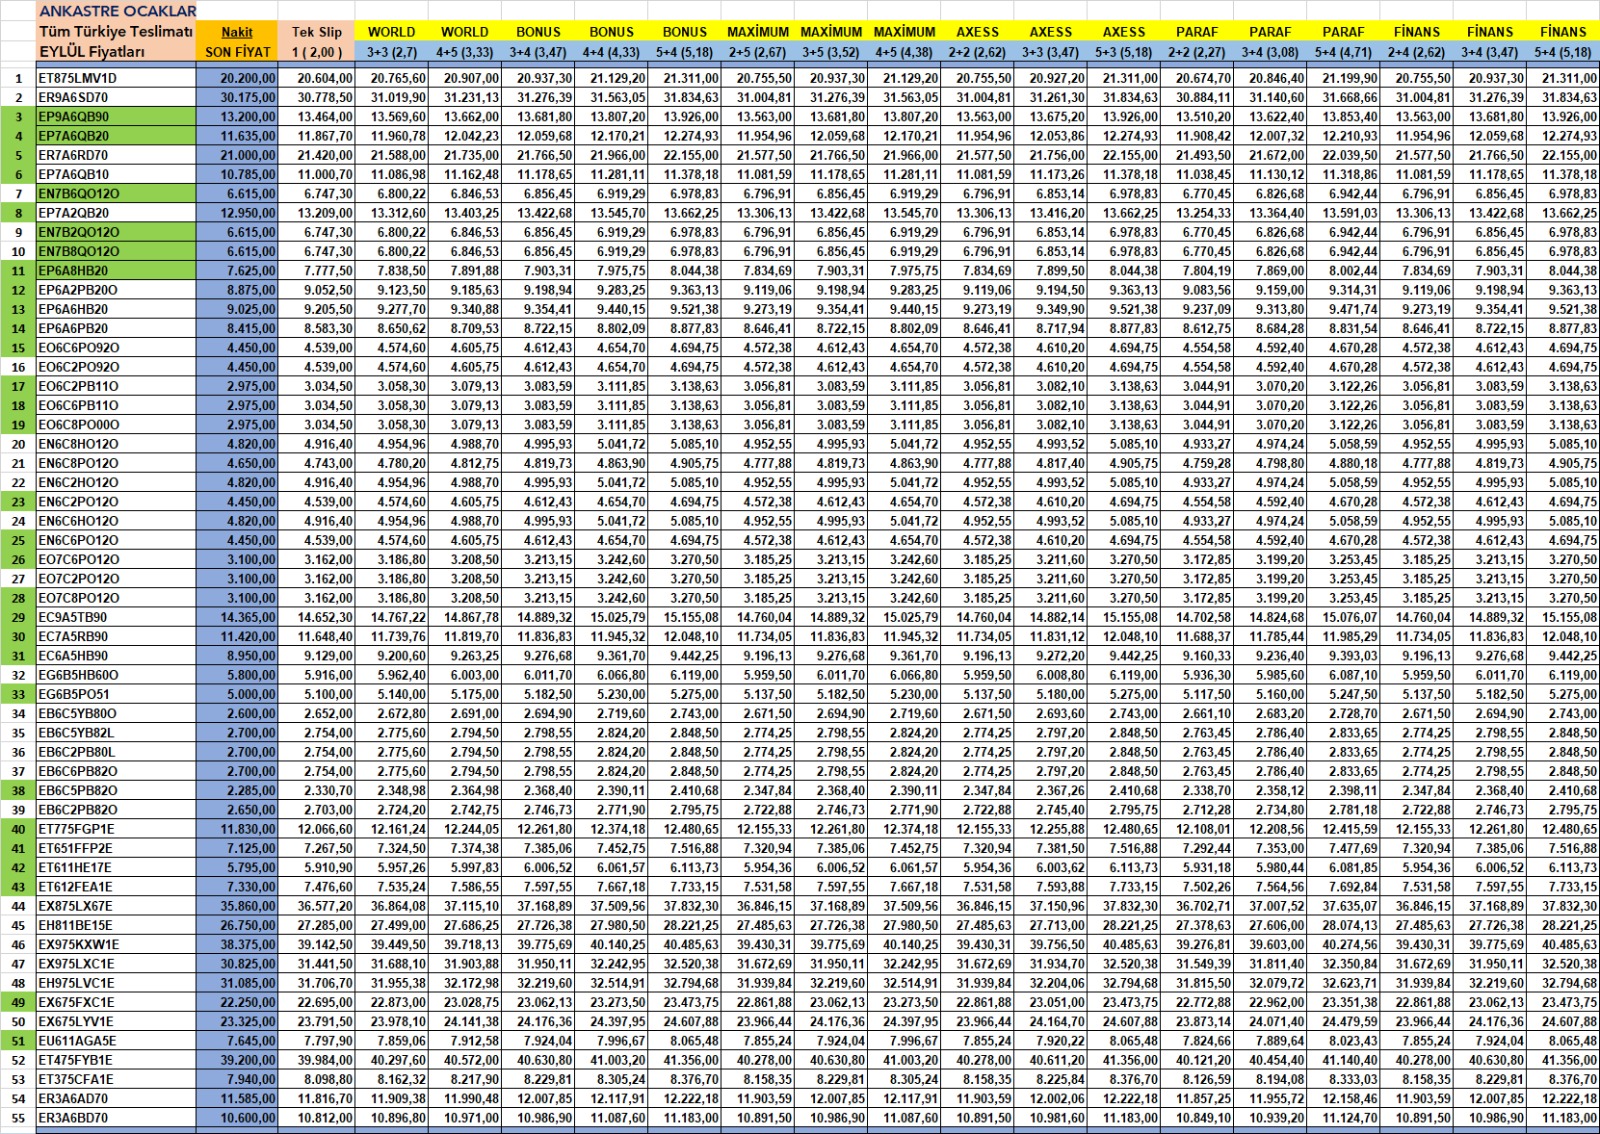Click cash price 38.375,00 cell
The image size is (1600, 1134).
point(237,945)
